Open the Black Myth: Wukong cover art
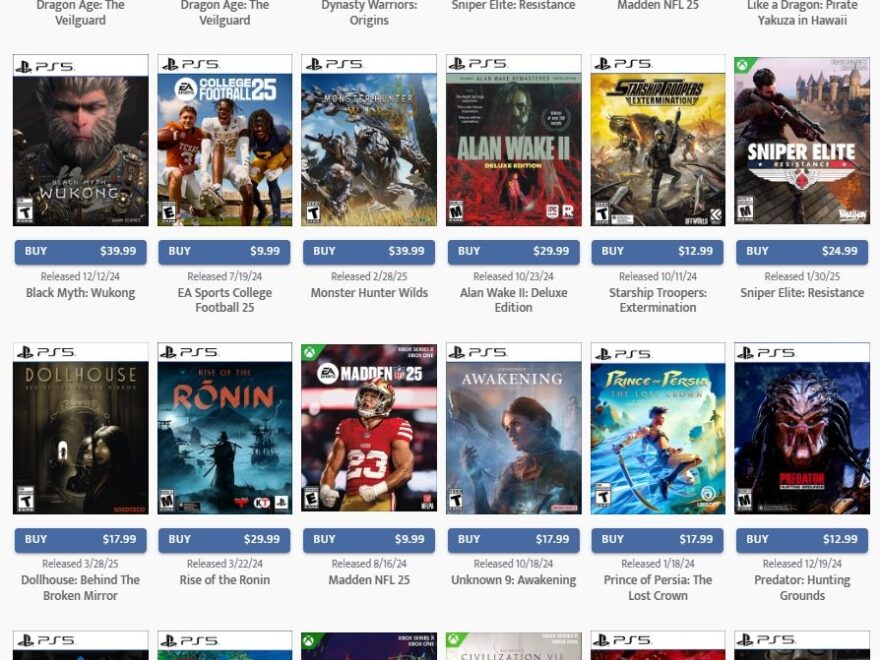The height and width of the screenshot is (660, 880). pos(81,140)
